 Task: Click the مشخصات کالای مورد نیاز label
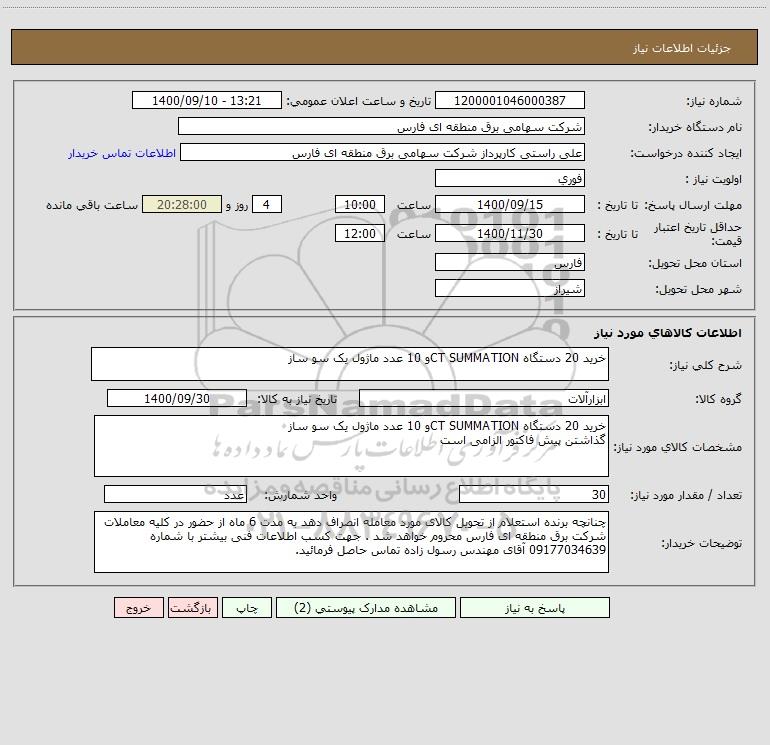(677, 447)
